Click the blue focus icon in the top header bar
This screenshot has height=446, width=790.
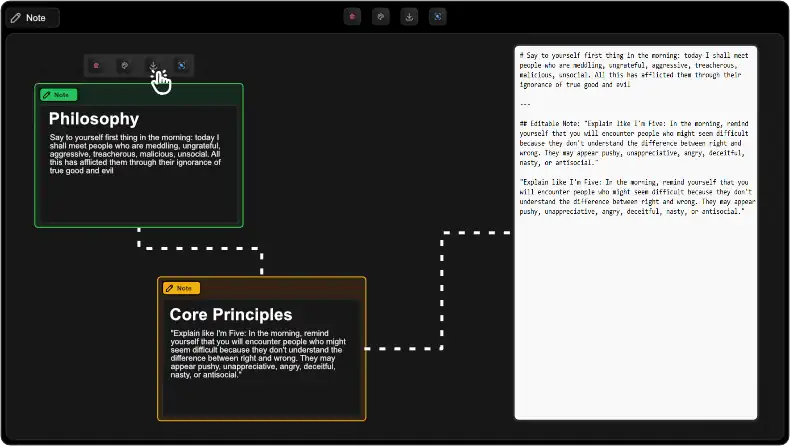(438, 17)
